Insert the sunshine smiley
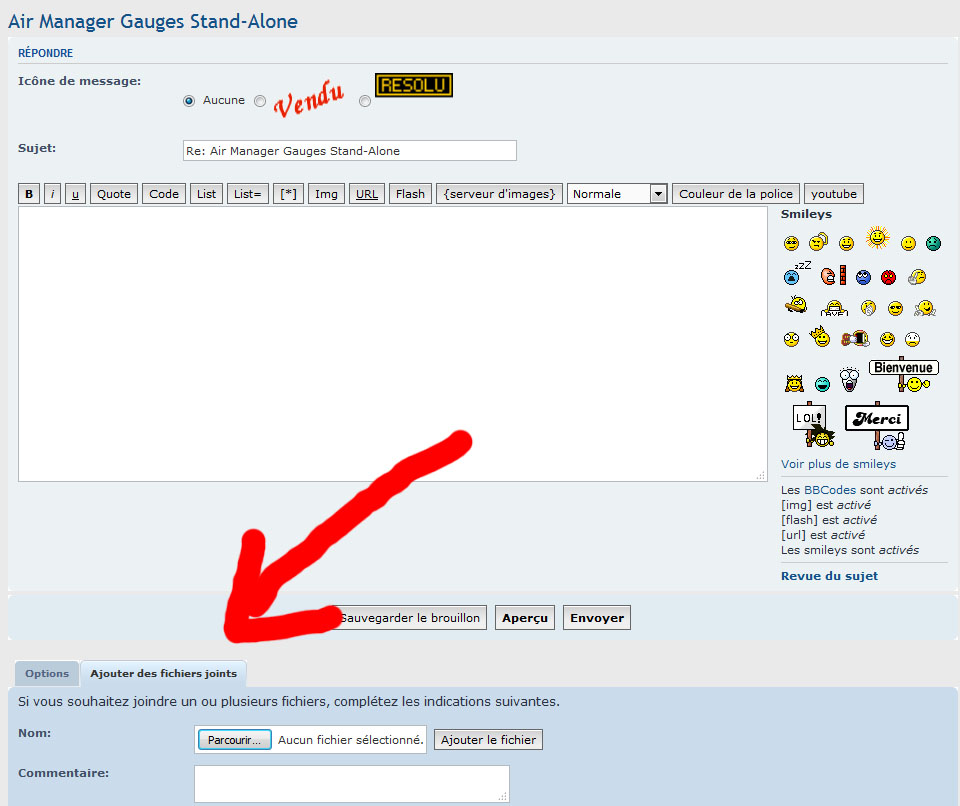The width and height of the screenshot is (960, 806). click(877, 238)
